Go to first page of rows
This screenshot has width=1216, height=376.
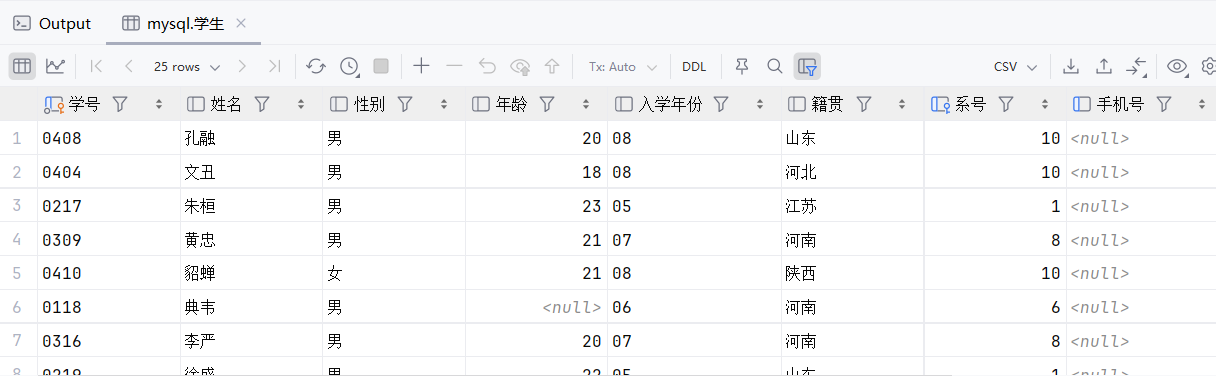coord(96,66)
